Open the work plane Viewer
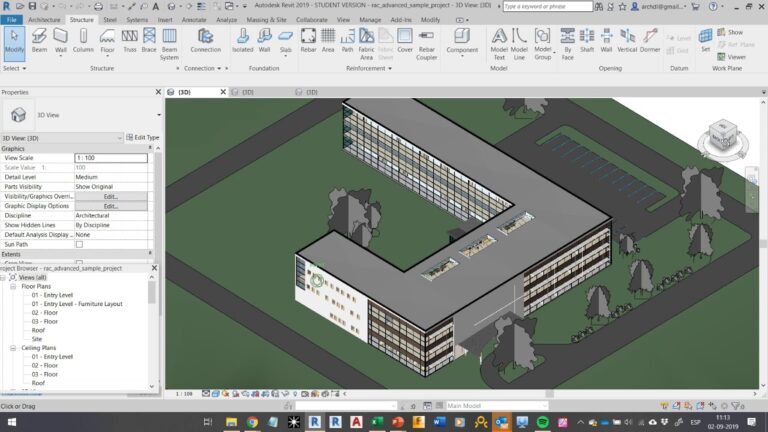 pyautogui.click(x=731, y=57)
